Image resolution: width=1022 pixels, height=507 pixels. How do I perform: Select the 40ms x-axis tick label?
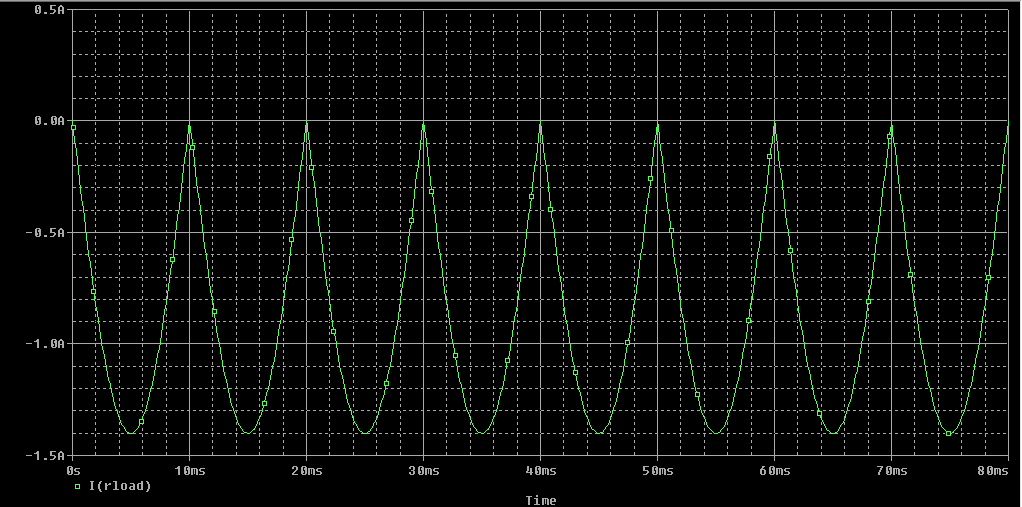tap(540, 469)
